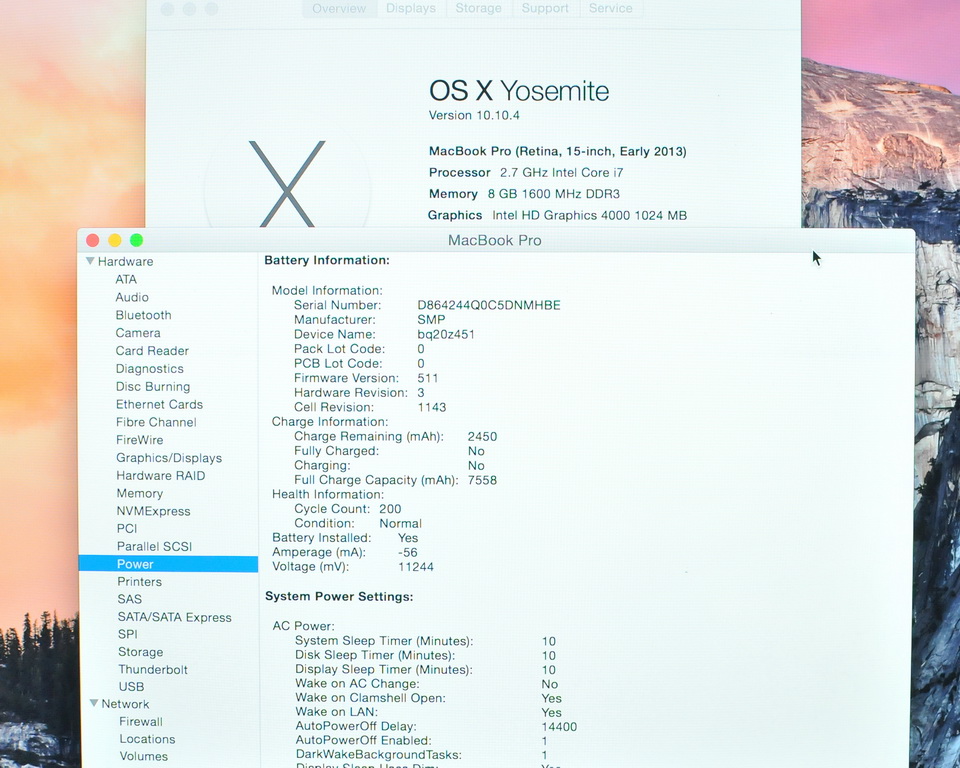
Task: Click the Cycle Count value 200
Action: click(390, 509)
